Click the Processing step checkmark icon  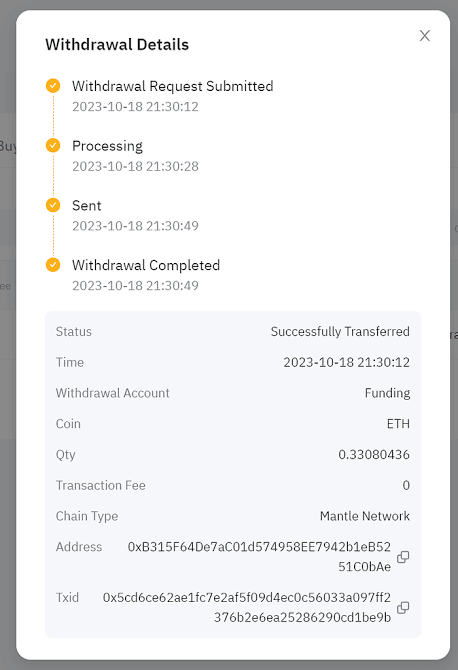point(53,145)
